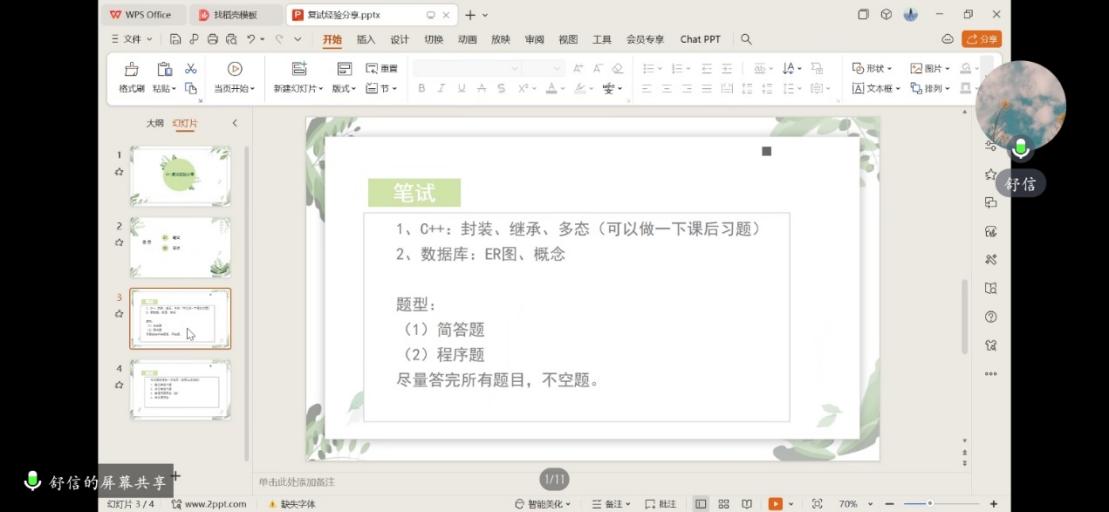1109x512 pixels.
Task: Toggle the star mark on slide 1
Action: pos(119,171)
